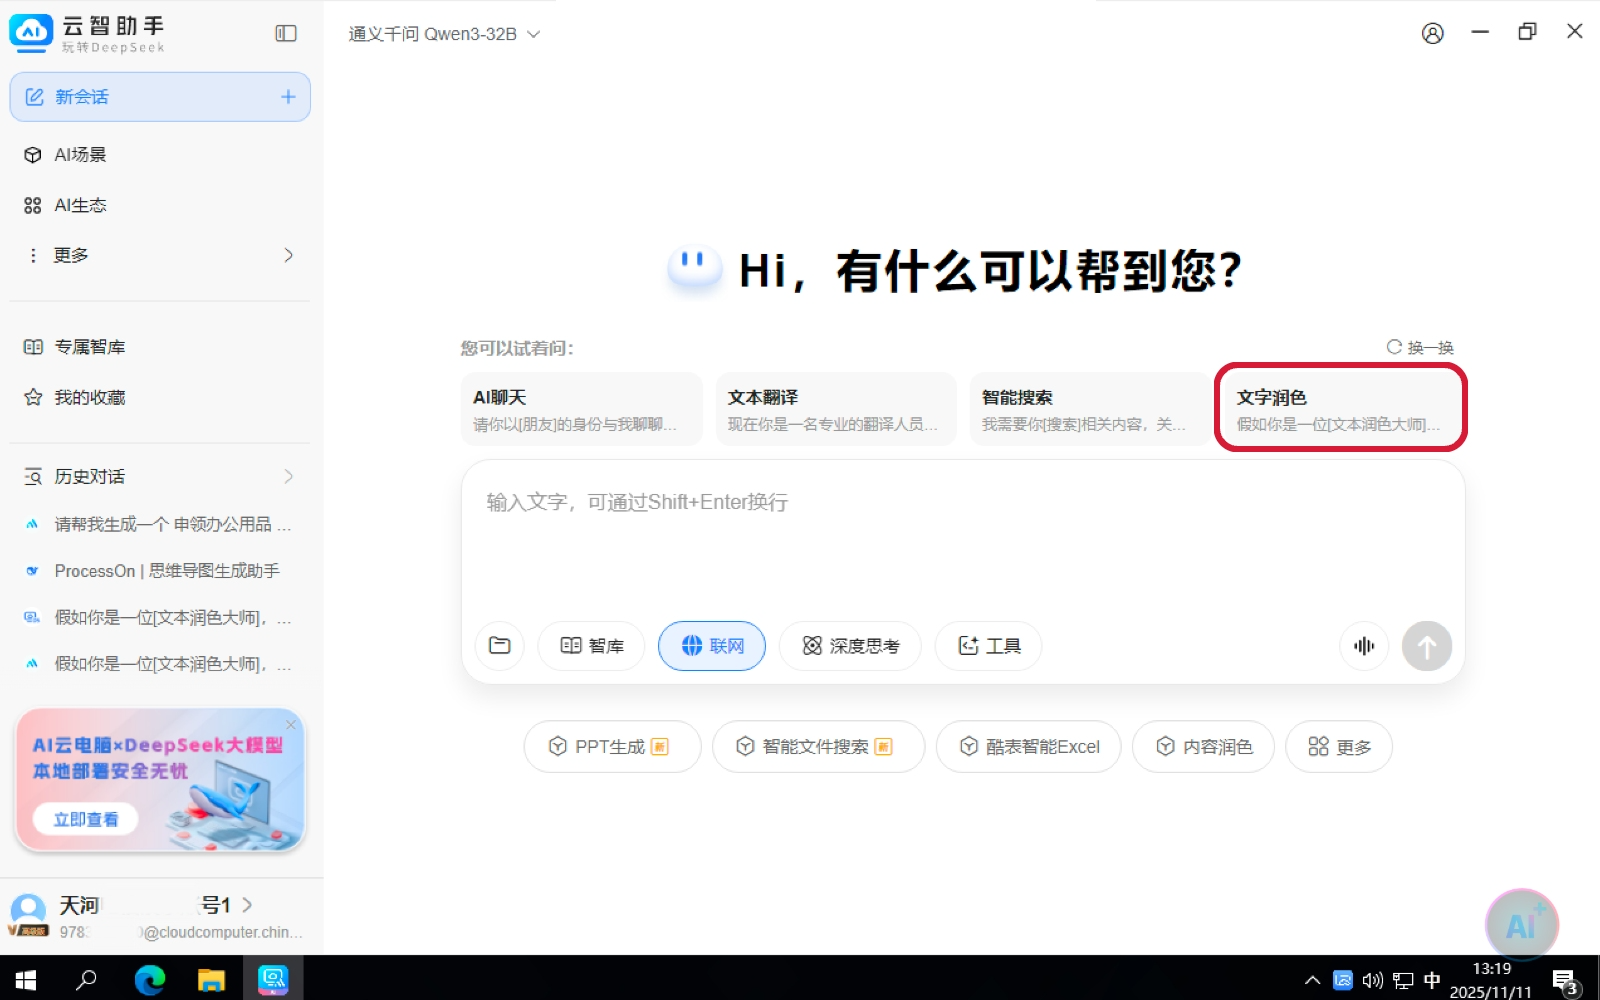This screenshot has height=1000, width=1600.
Task: Select the 文本翻译 suggestion card
Action: click(x=836, y=408)
